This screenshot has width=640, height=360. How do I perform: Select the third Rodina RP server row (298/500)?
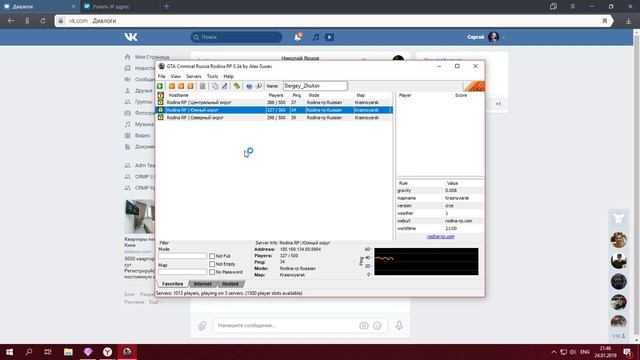tap(274, 118)
